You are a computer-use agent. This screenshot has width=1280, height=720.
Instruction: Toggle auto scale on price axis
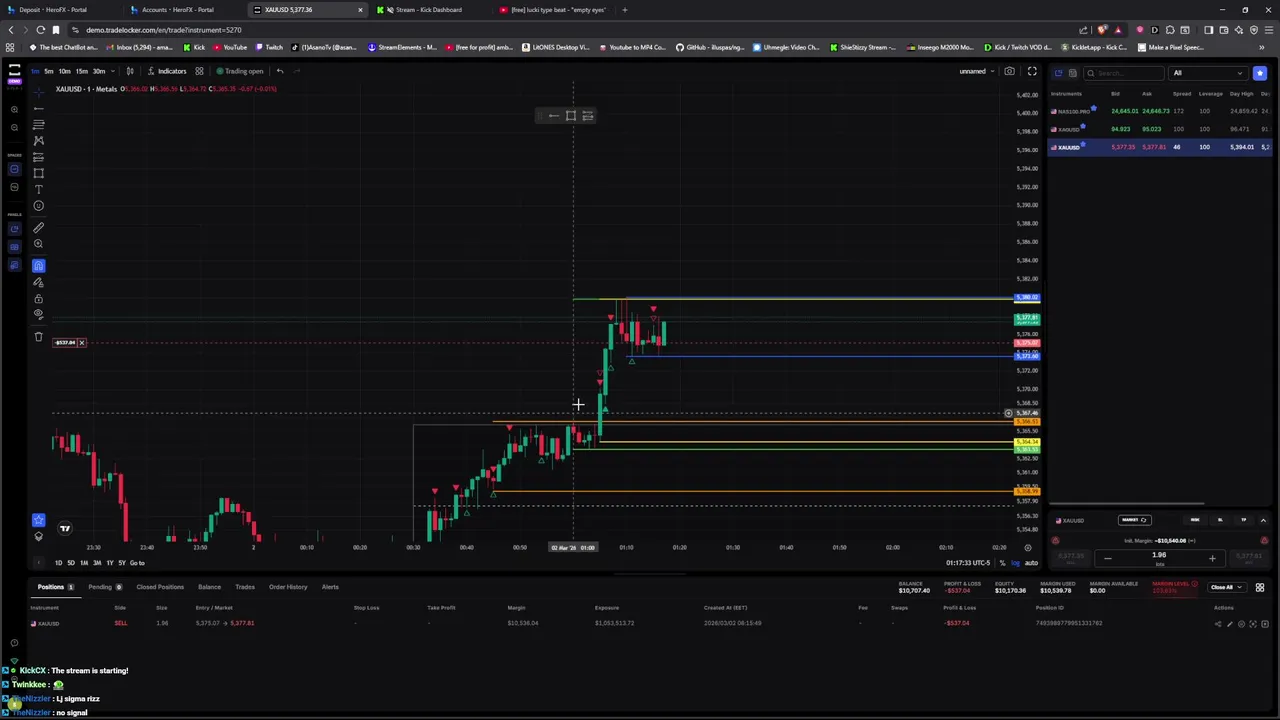(x=1031, y=563)
